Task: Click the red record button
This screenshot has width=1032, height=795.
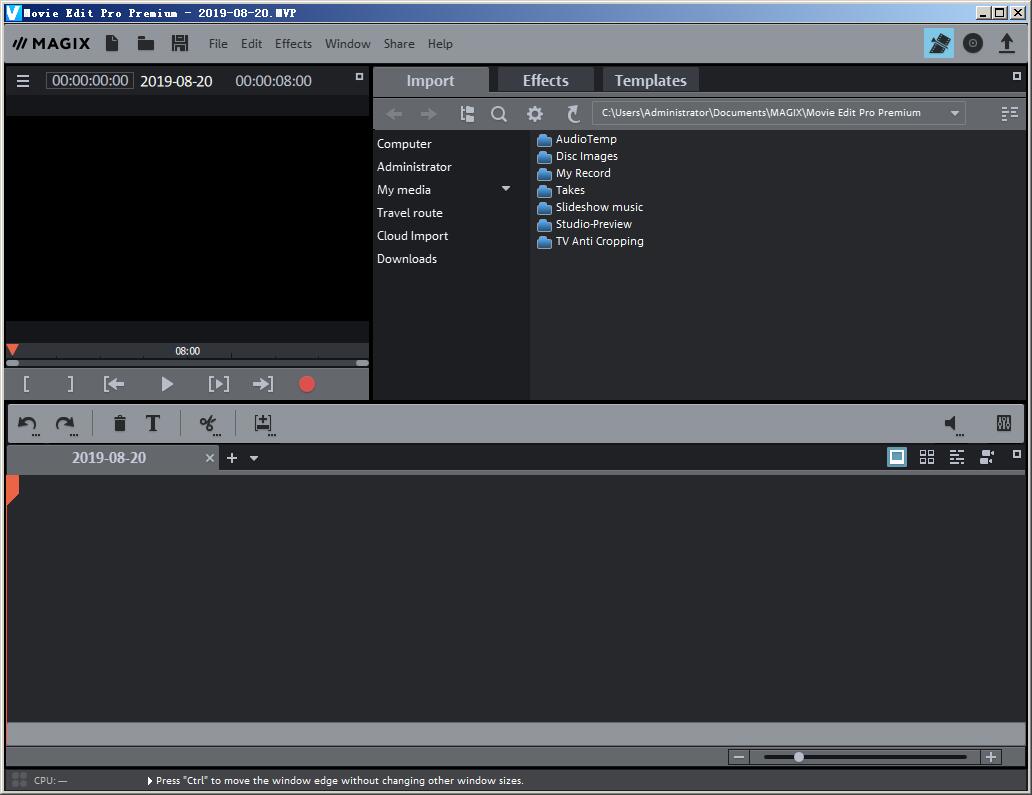Action: click(x=307, y=384)
